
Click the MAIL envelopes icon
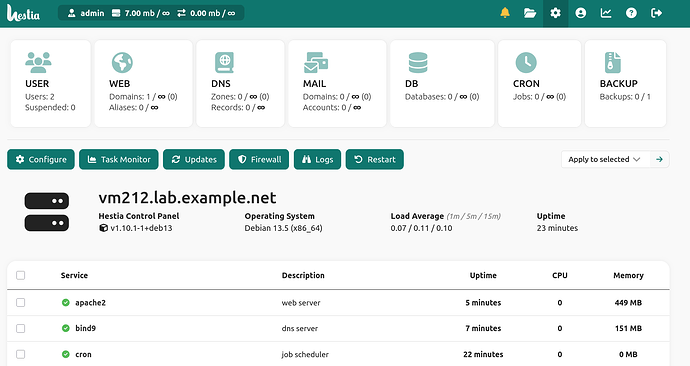pyautogui.click(x=316, y=62)
